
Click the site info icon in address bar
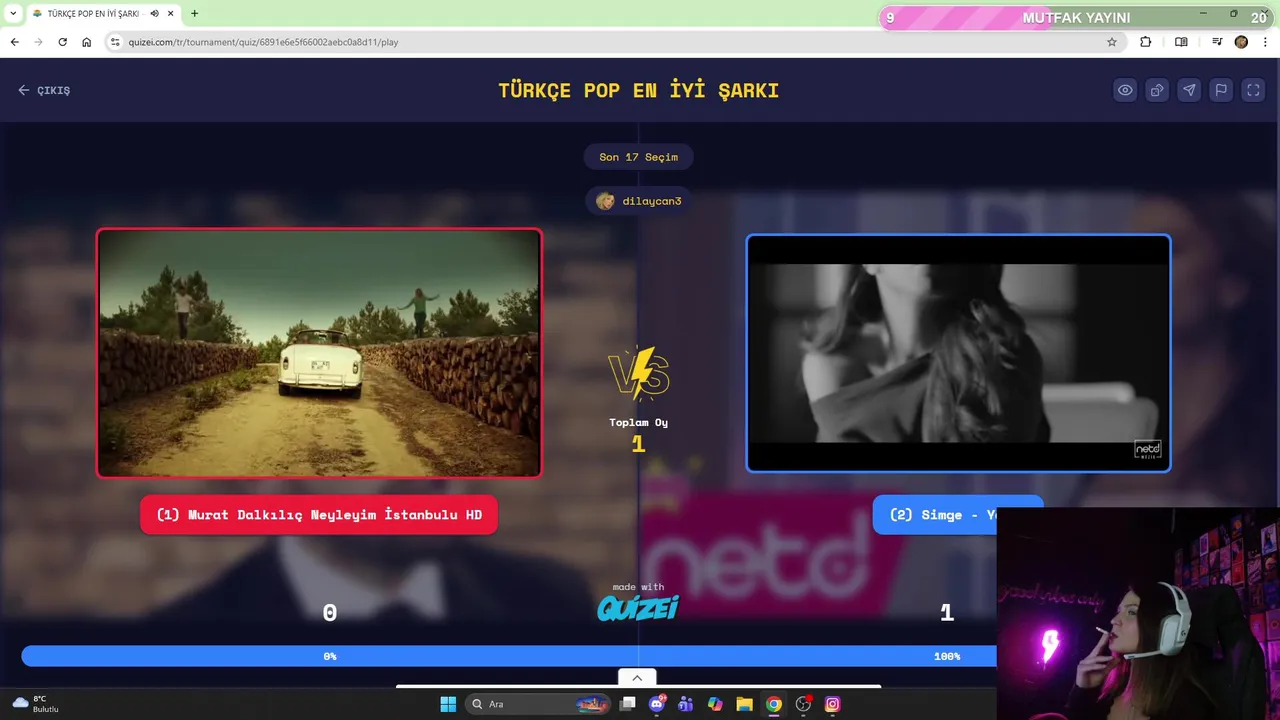click(x=115, y=42)
